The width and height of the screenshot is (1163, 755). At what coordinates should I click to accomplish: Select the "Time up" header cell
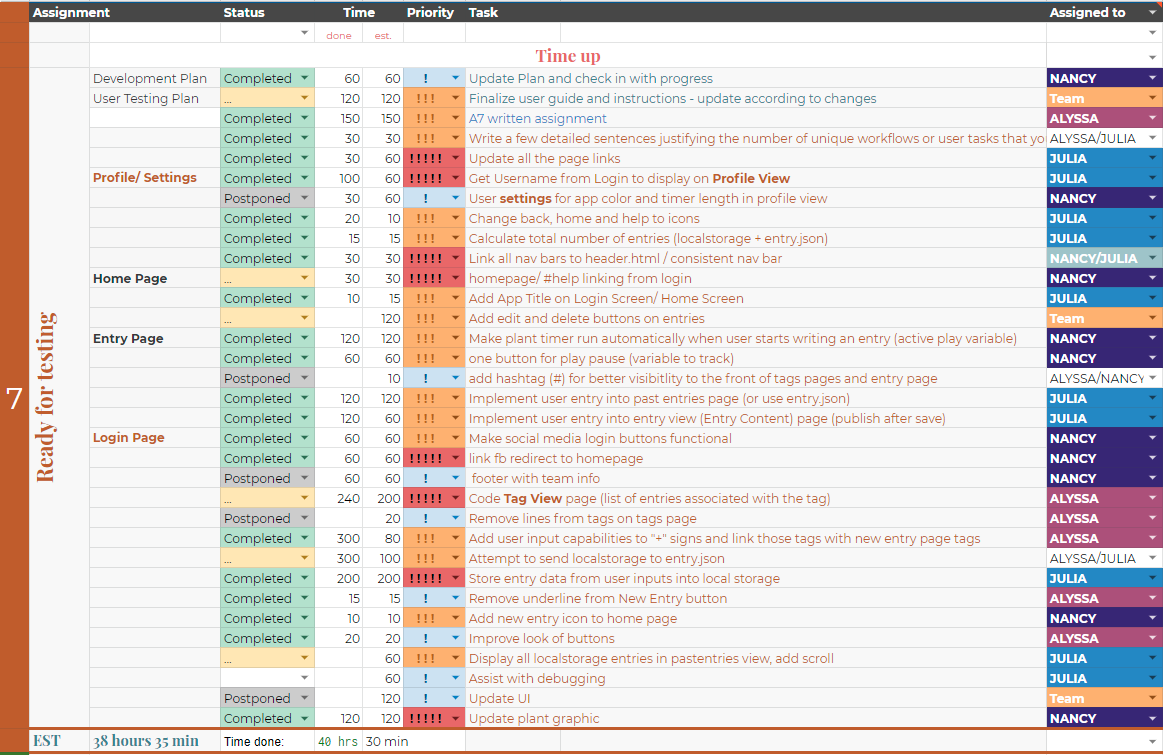tap(567, 56)
